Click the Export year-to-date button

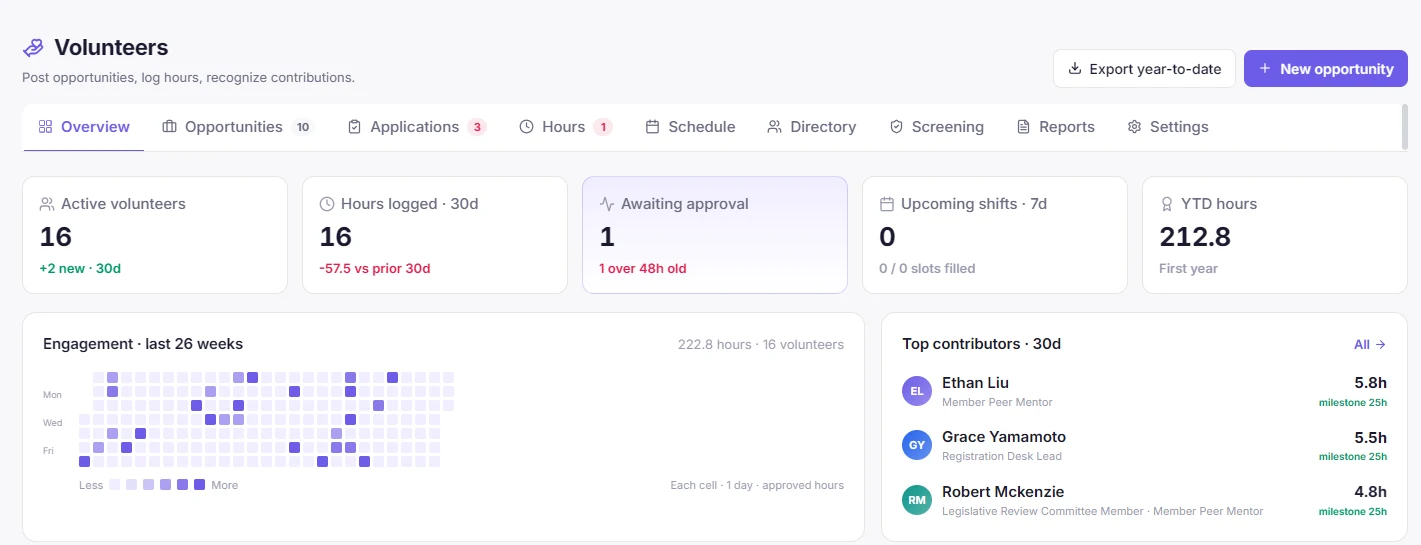[x=1144, y=69]
